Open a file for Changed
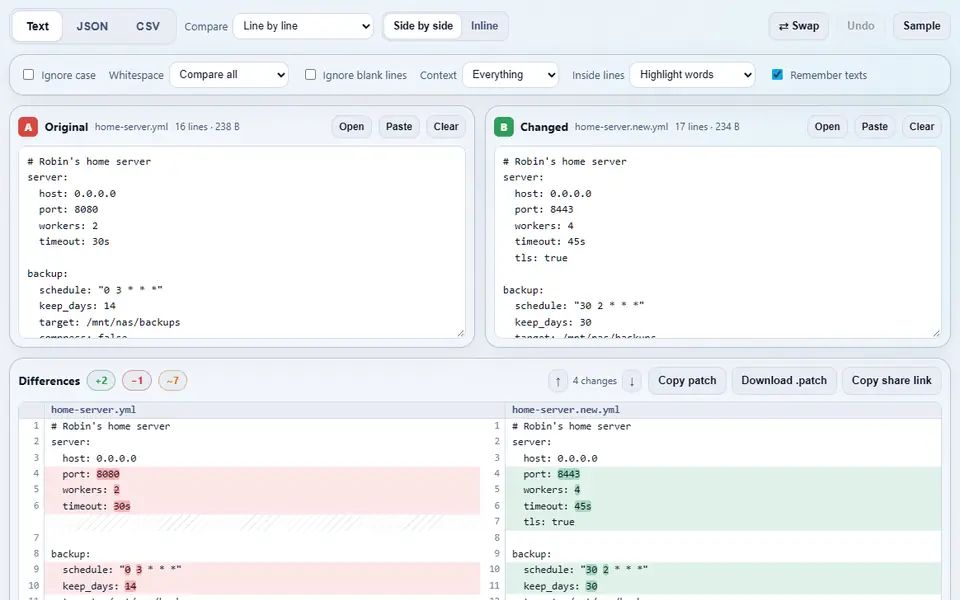This screenshot has width=960, height=600. pyautogui.click(x=827, y=127)
